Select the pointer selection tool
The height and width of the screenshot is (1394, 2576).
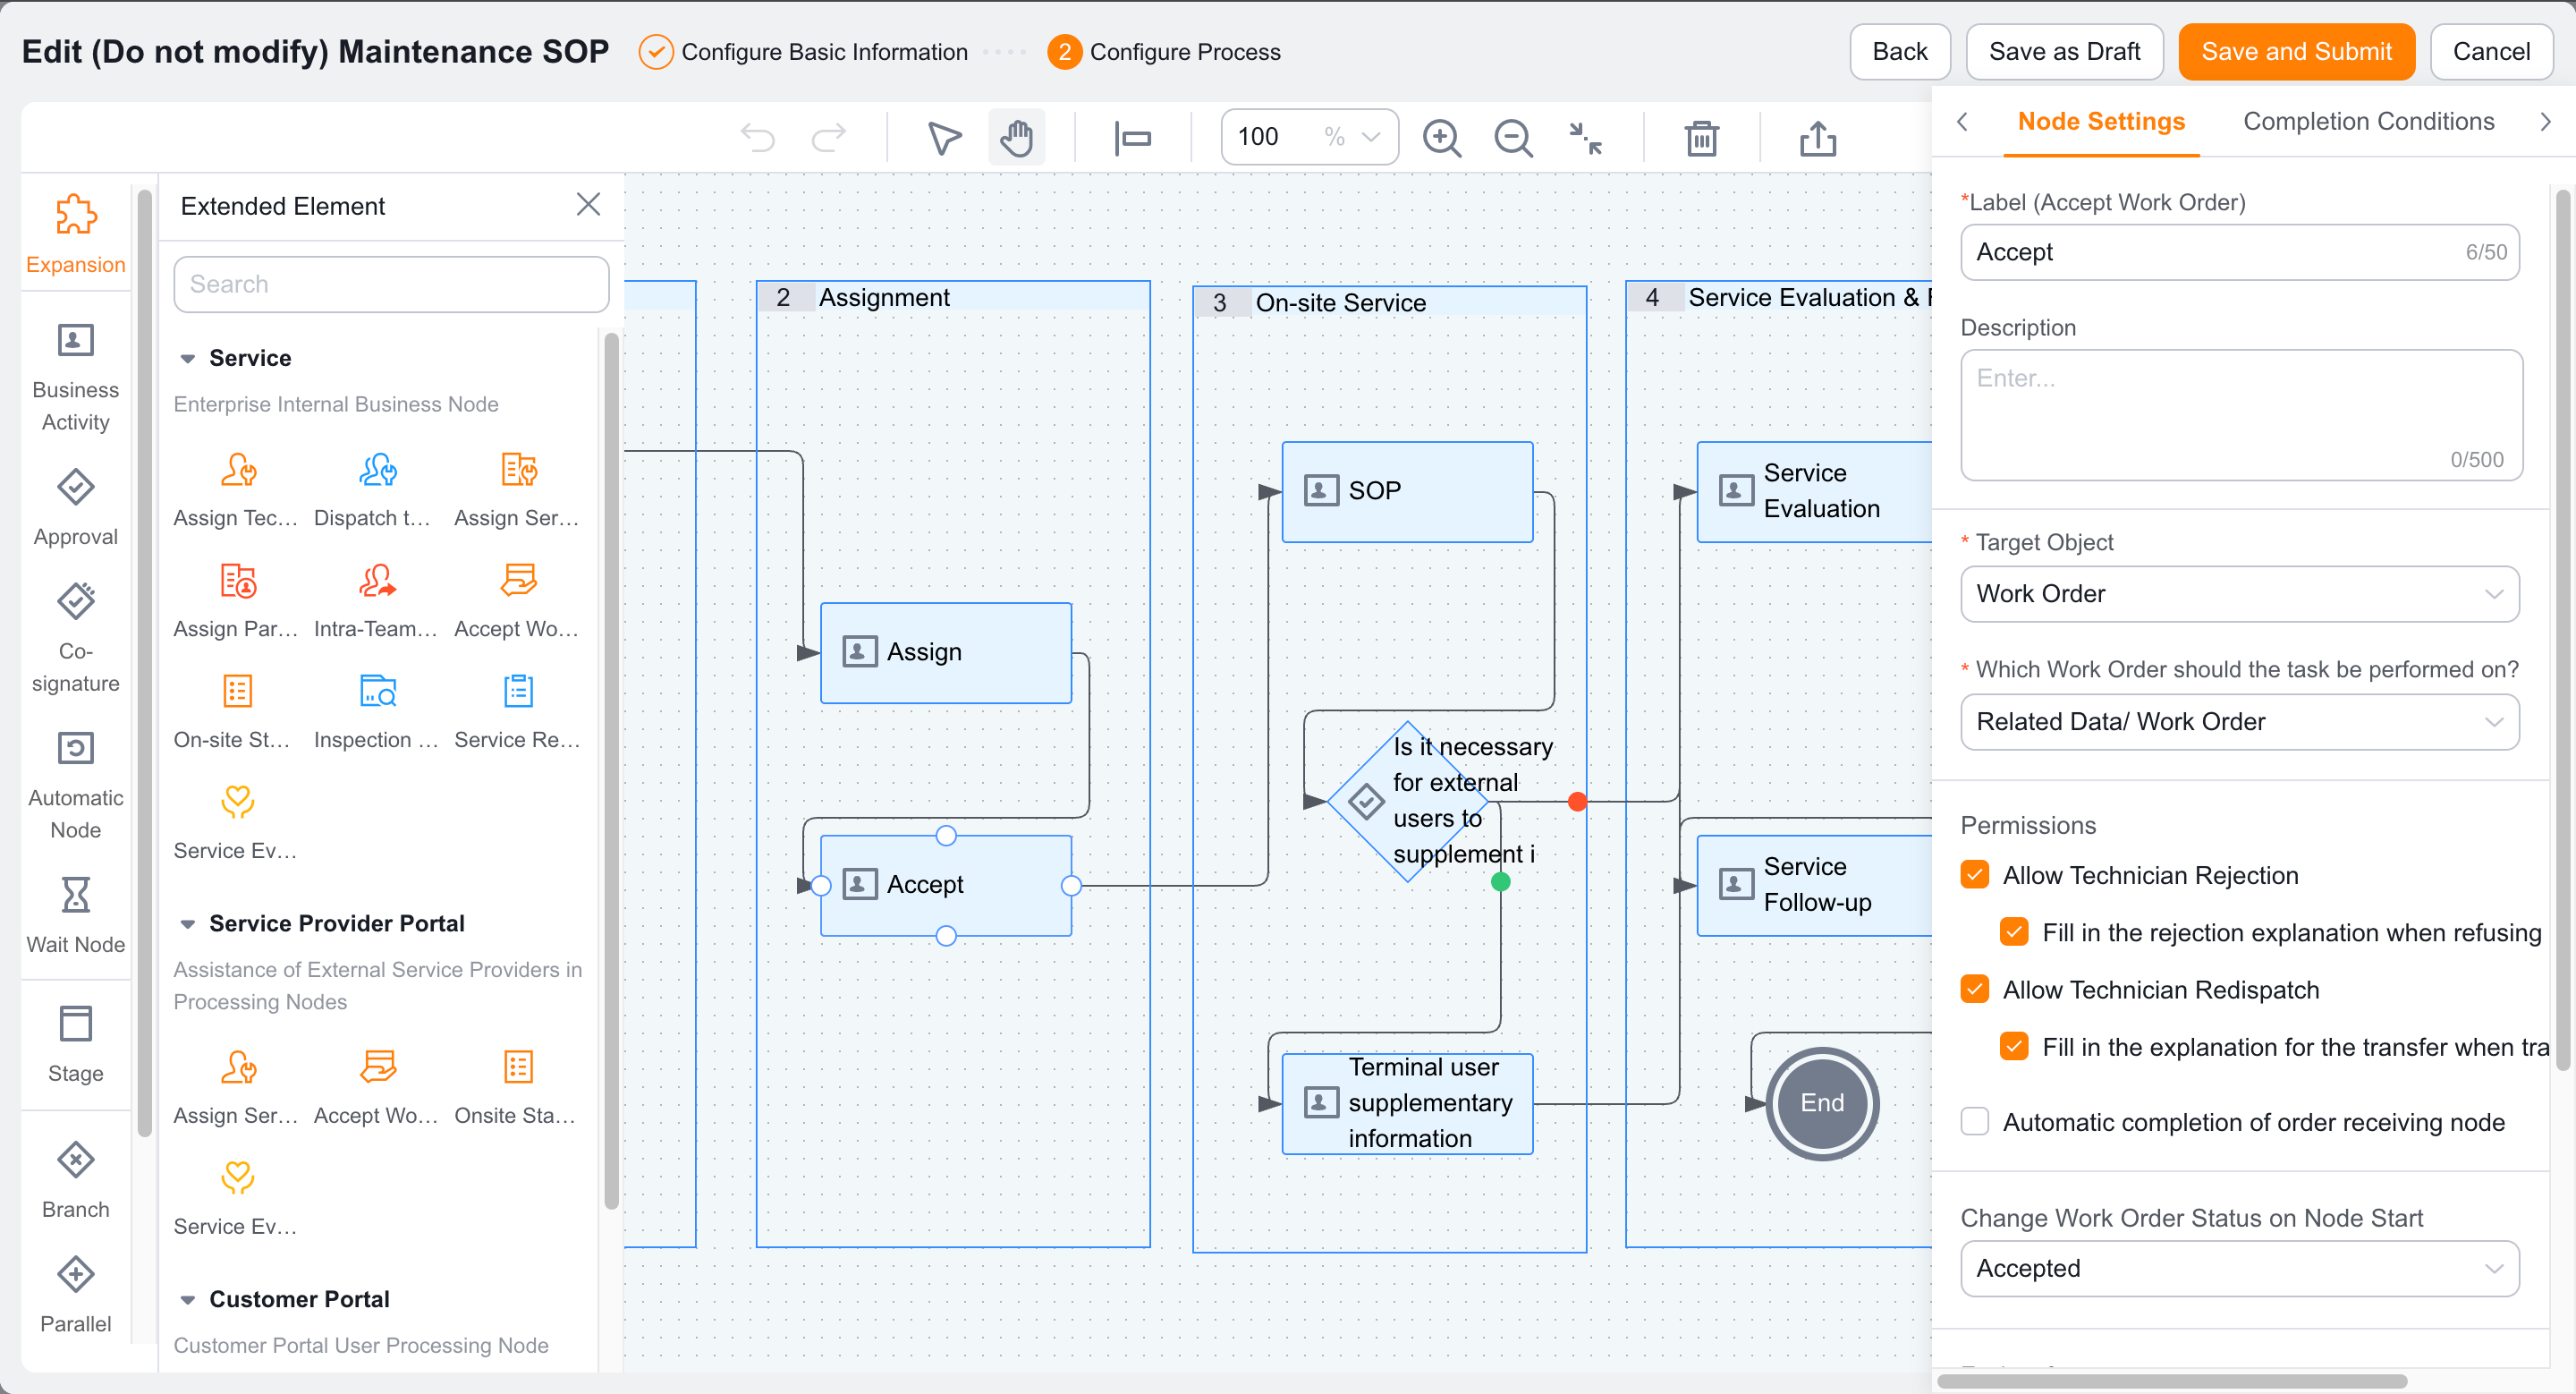tap(944, 137)
